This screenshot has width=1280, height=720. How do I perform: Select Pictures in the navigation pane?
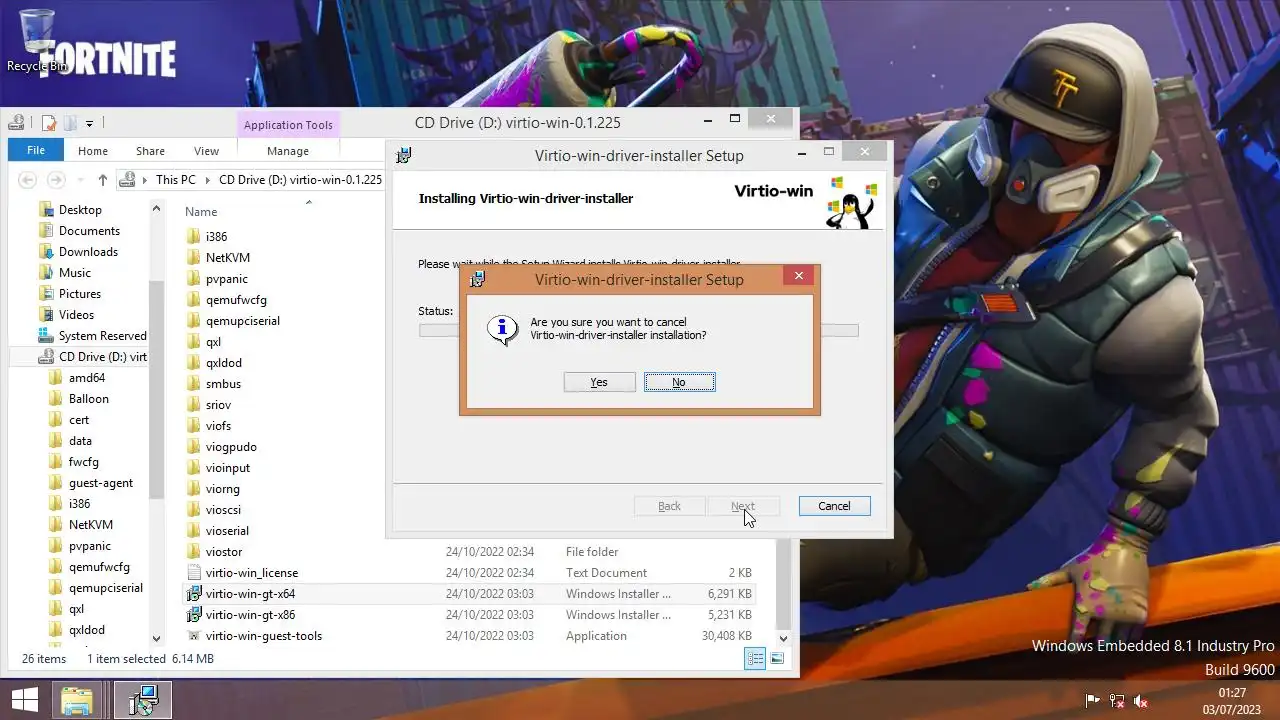(80, 294)
